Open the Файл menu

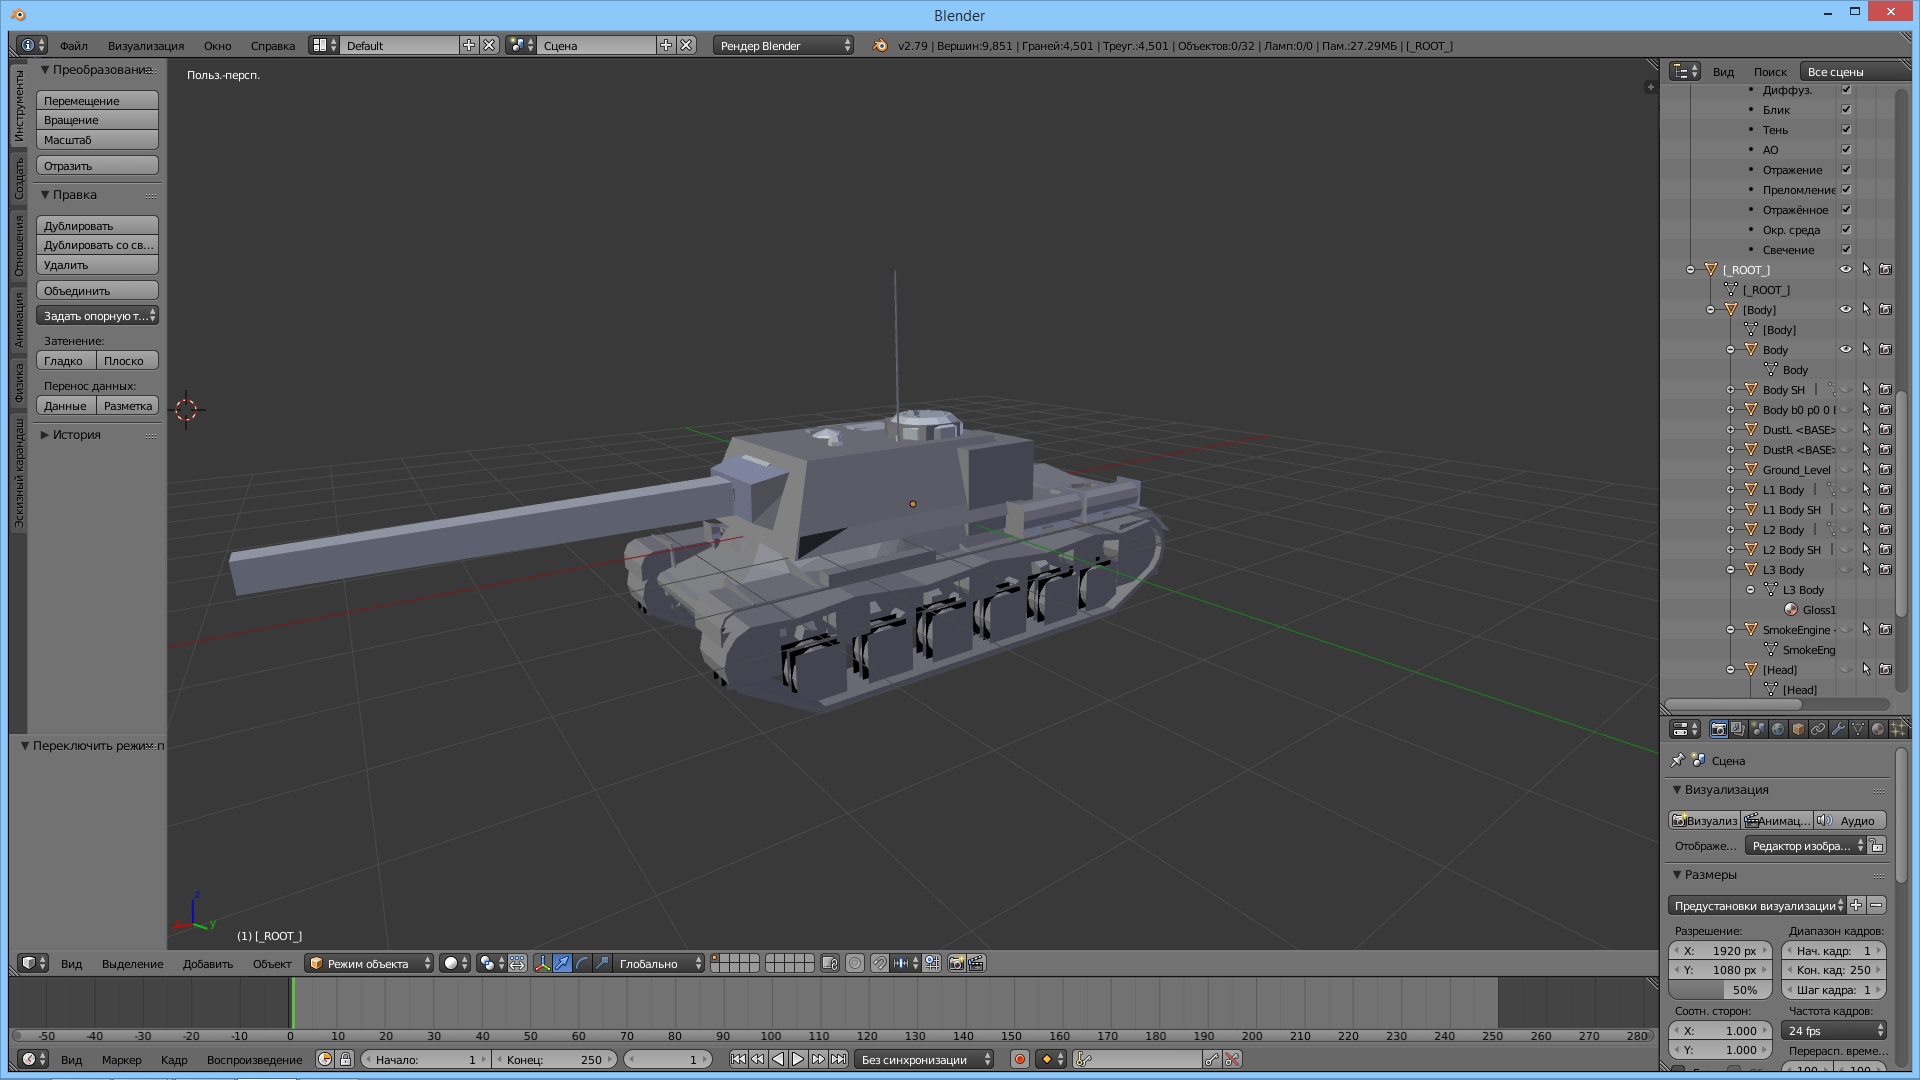click(73, 45)
